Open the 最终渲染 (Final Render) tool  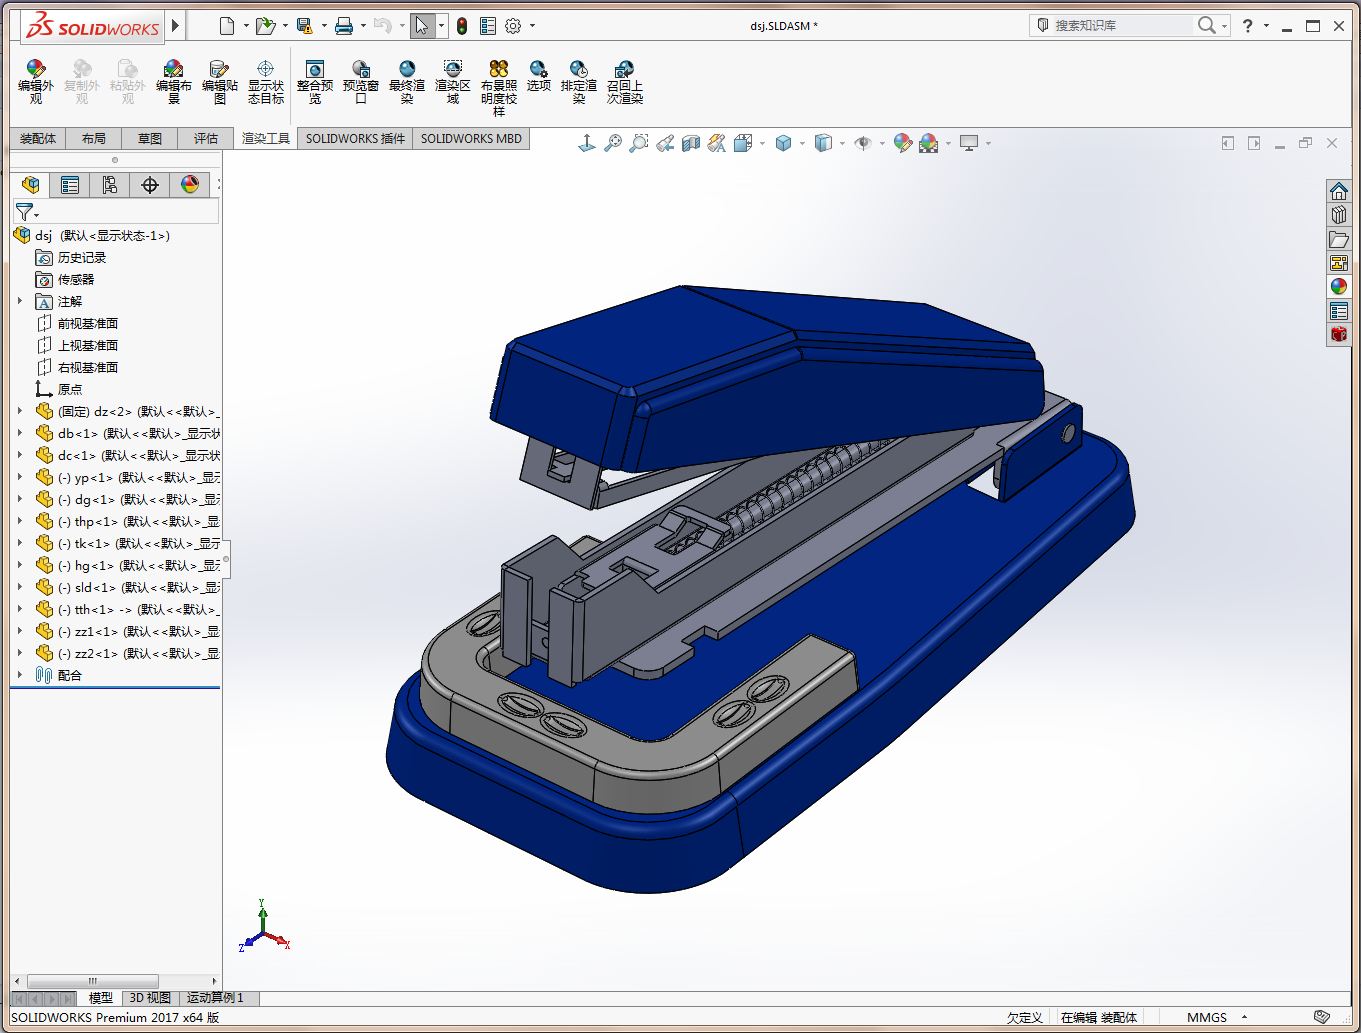pos(406,80)
